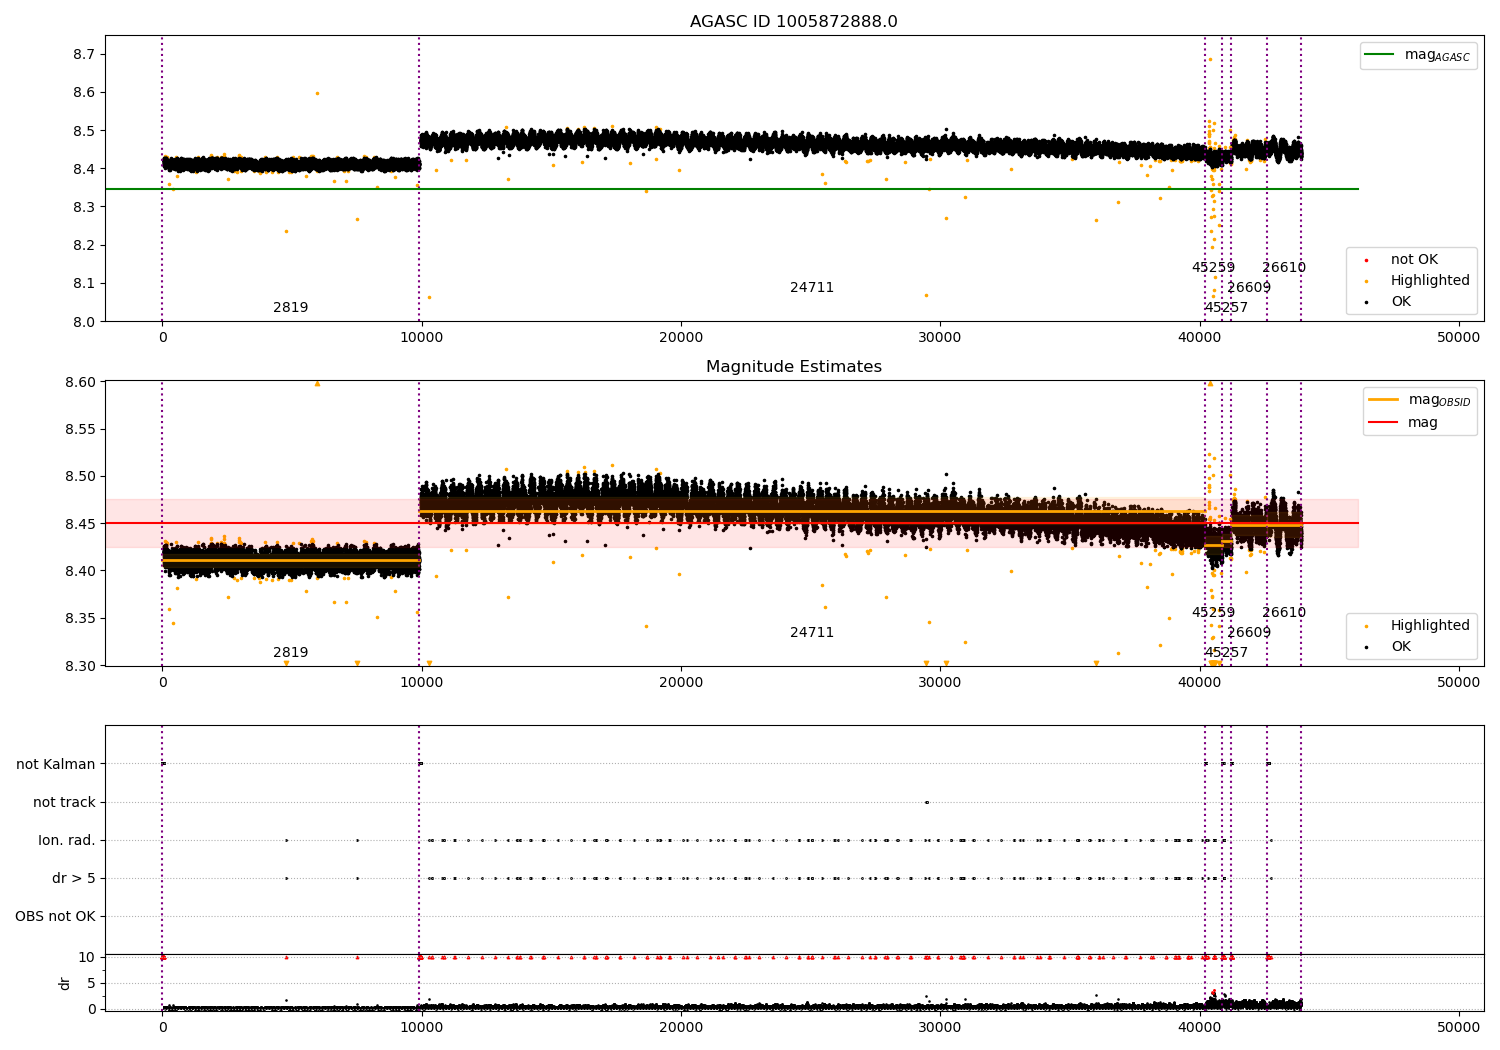This screenshot has height=1050, width=1500.
Task: Click obsid label 26609 in Magnitude Estimates plot
Action: 1249,633
